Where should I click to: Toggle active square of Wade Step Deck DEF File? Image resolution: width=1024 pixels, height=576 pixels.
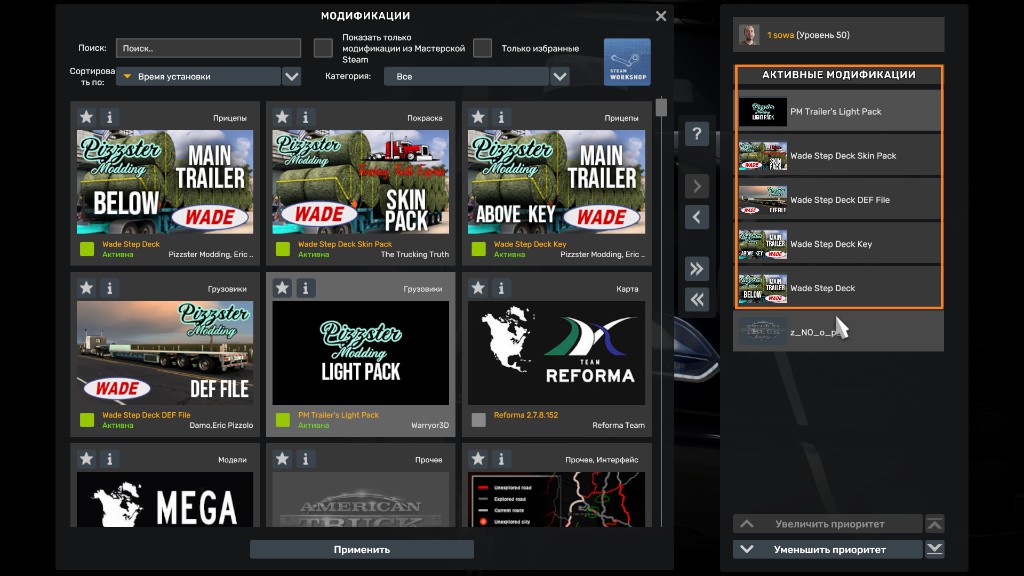point(87,420)
